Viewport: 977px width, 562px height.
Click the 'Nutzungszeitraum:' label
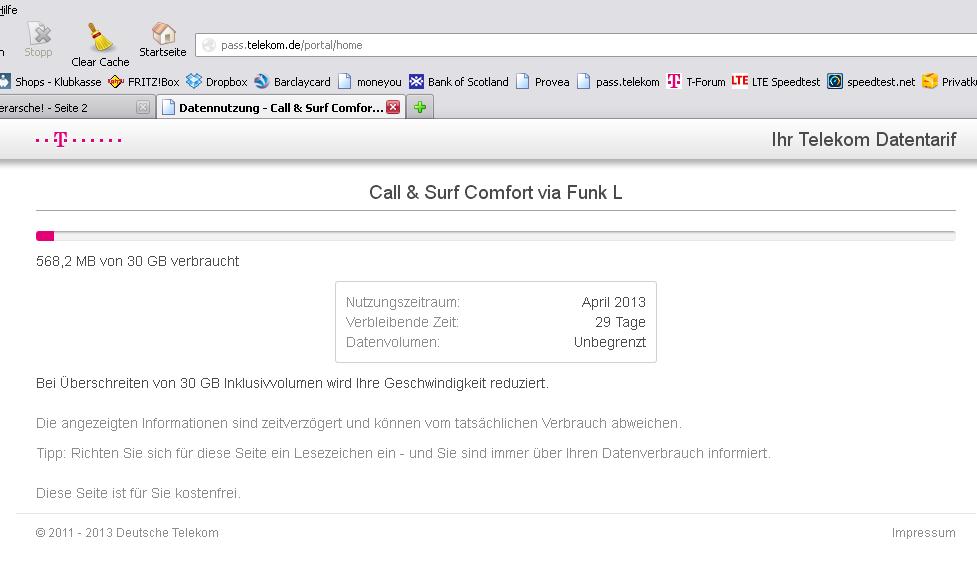coord(403,302)
